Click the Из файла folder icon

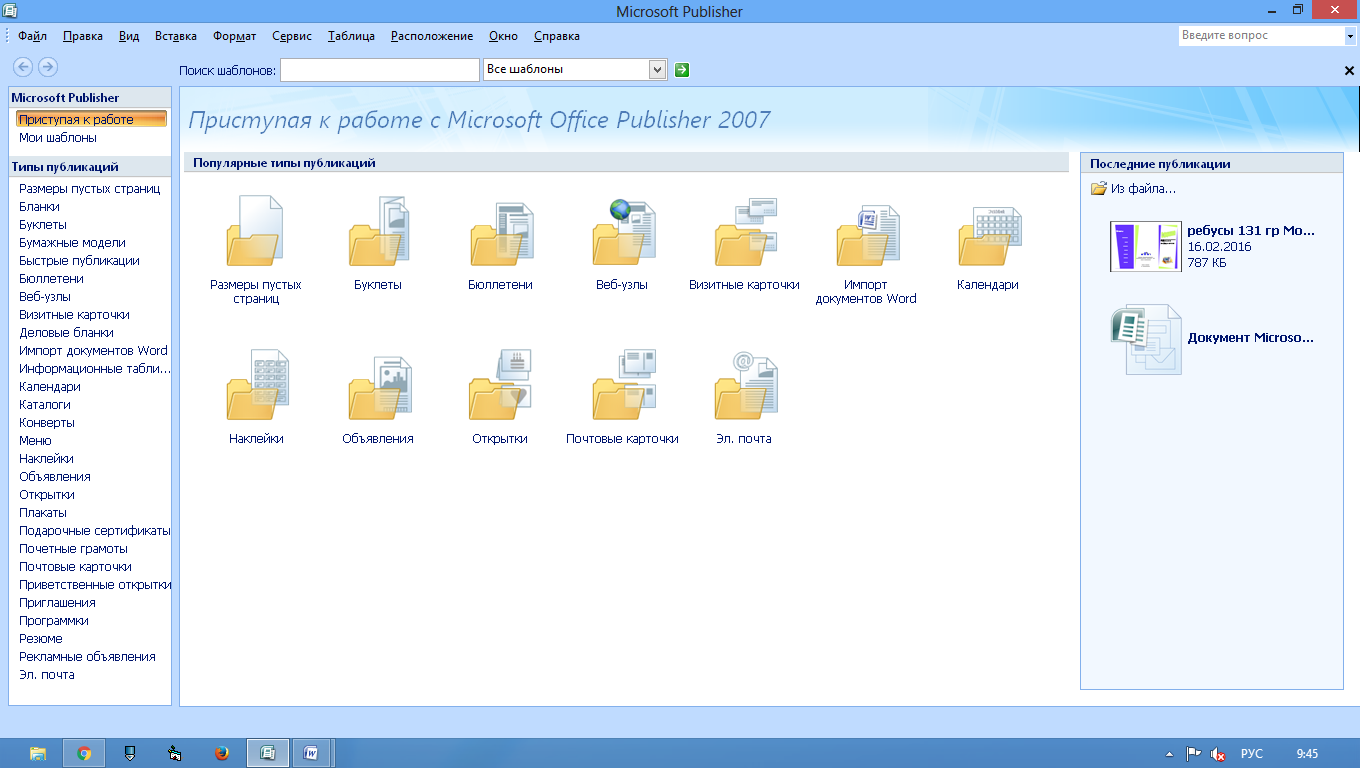click(1099, 188)
